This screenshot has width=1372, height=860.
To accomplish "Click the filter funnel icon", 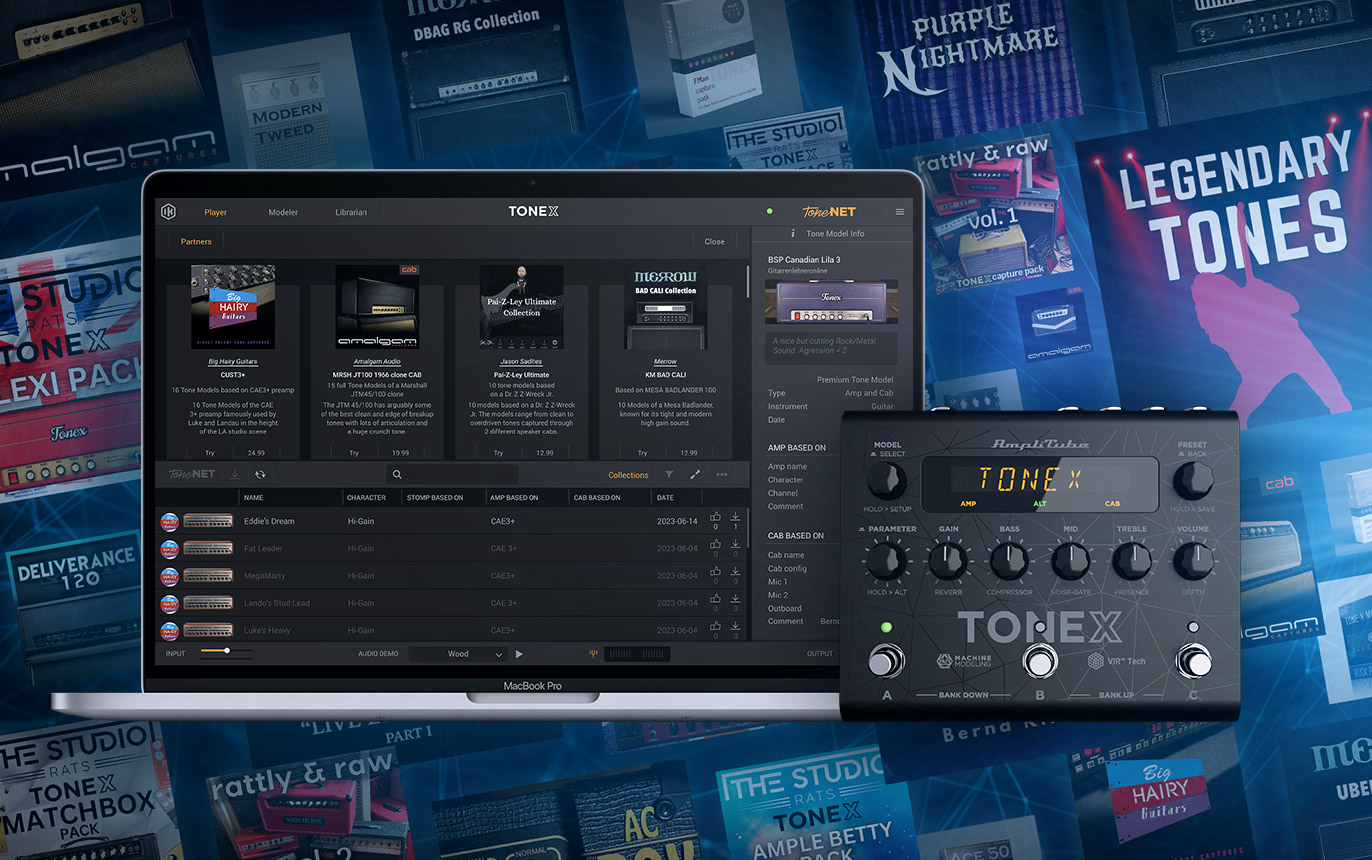I will (x=669, y=475).
